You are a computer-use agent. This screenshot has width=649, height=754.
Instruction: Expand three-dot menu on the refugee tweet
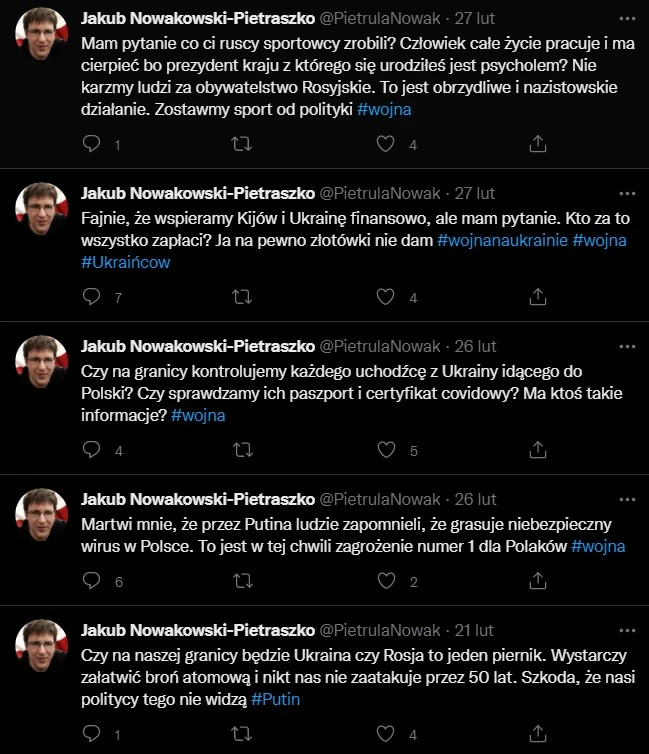click(x=627, y=346)
